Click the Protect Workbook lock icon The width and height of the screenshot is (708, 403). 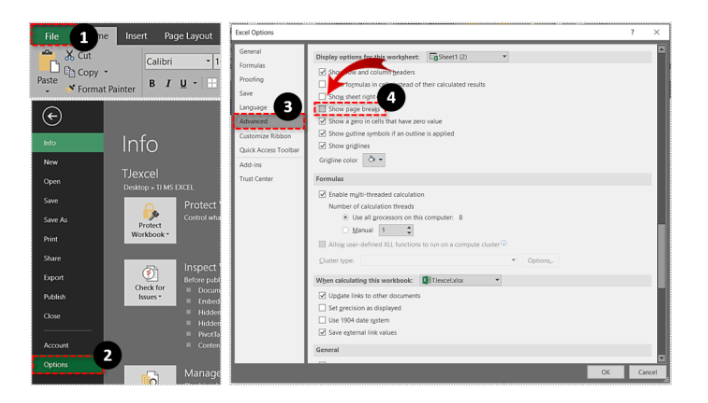point(150,211)
